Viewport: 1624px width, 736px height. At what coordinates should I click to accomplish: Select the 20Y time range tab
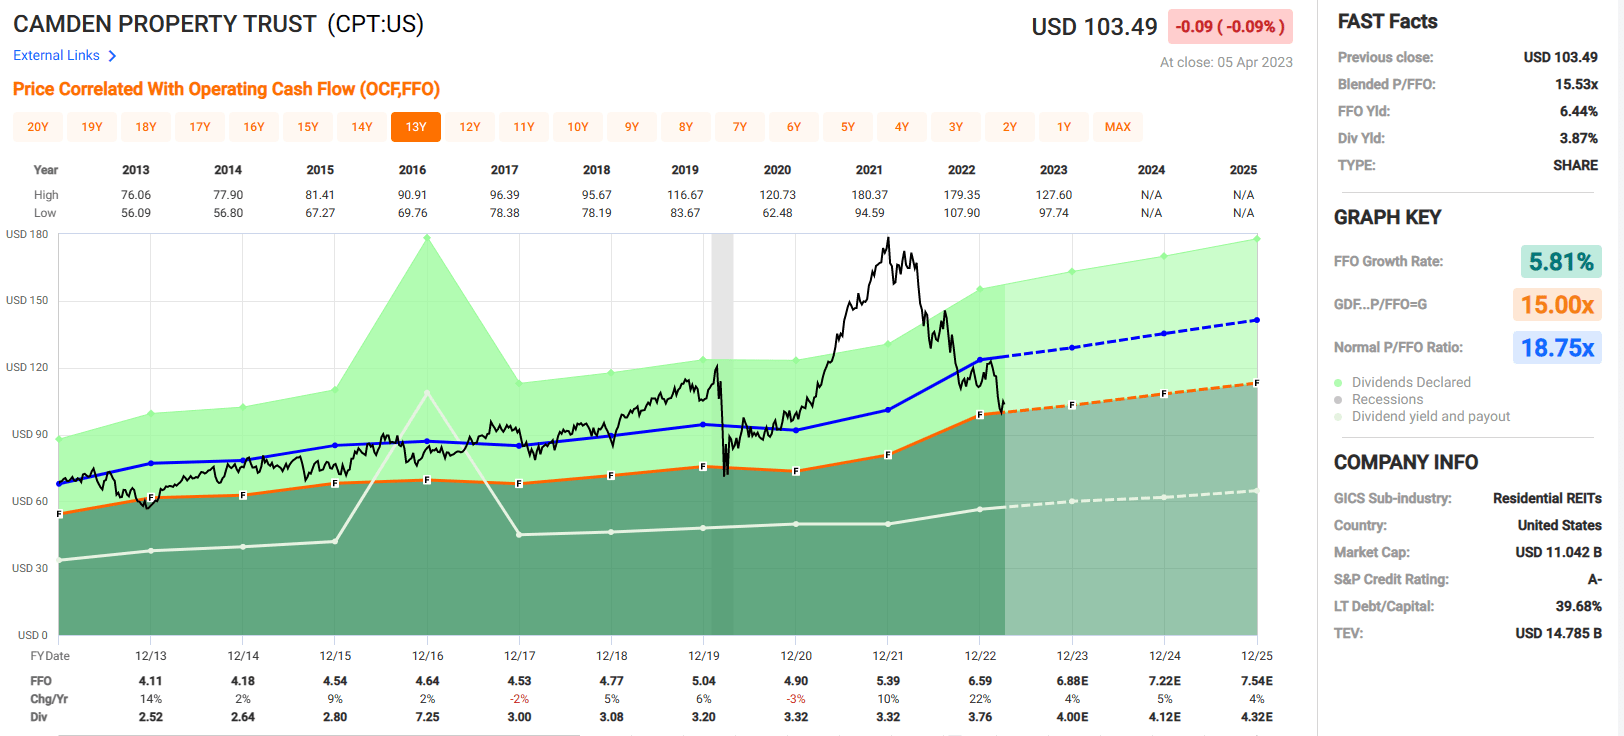pyautogui.click(x=38, y=127)
